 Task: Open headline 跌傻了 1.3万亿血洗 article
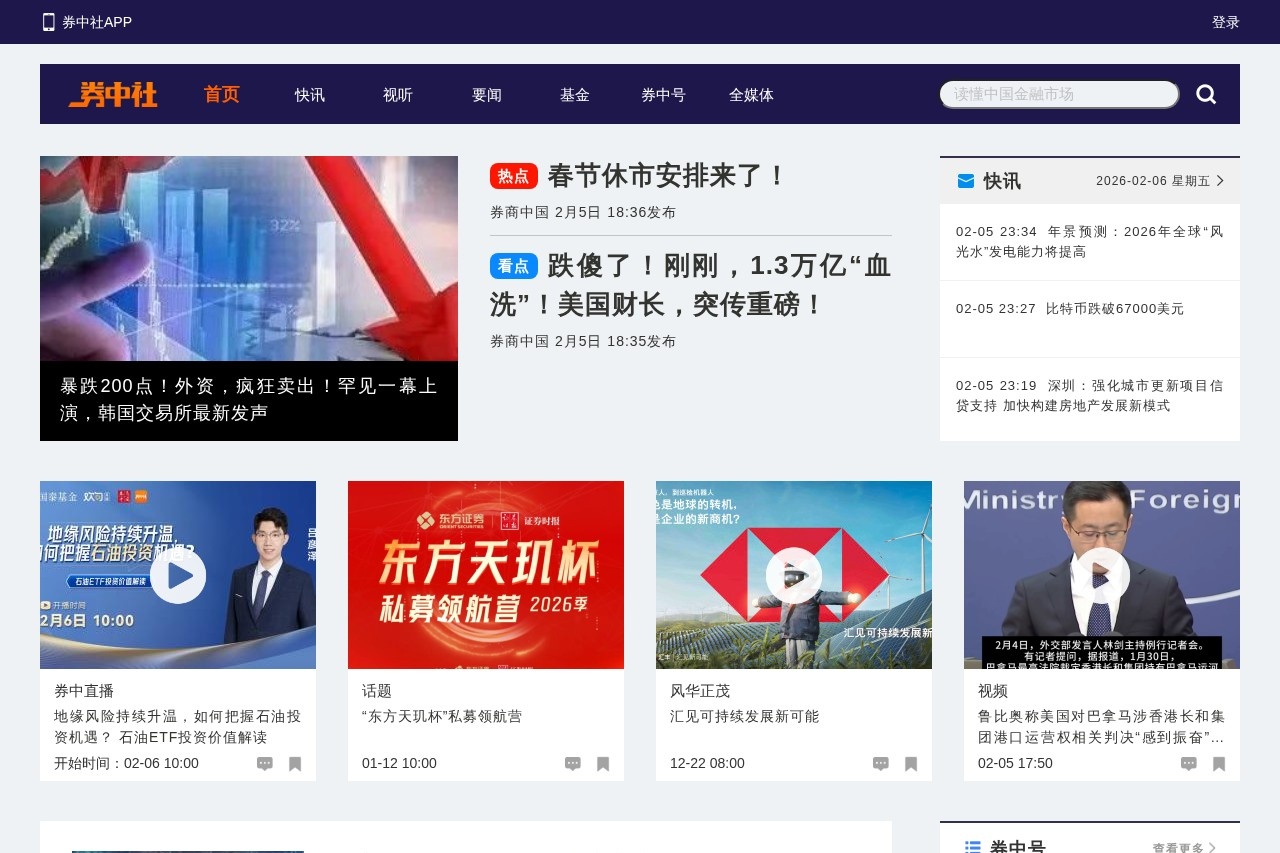point(690,285)
